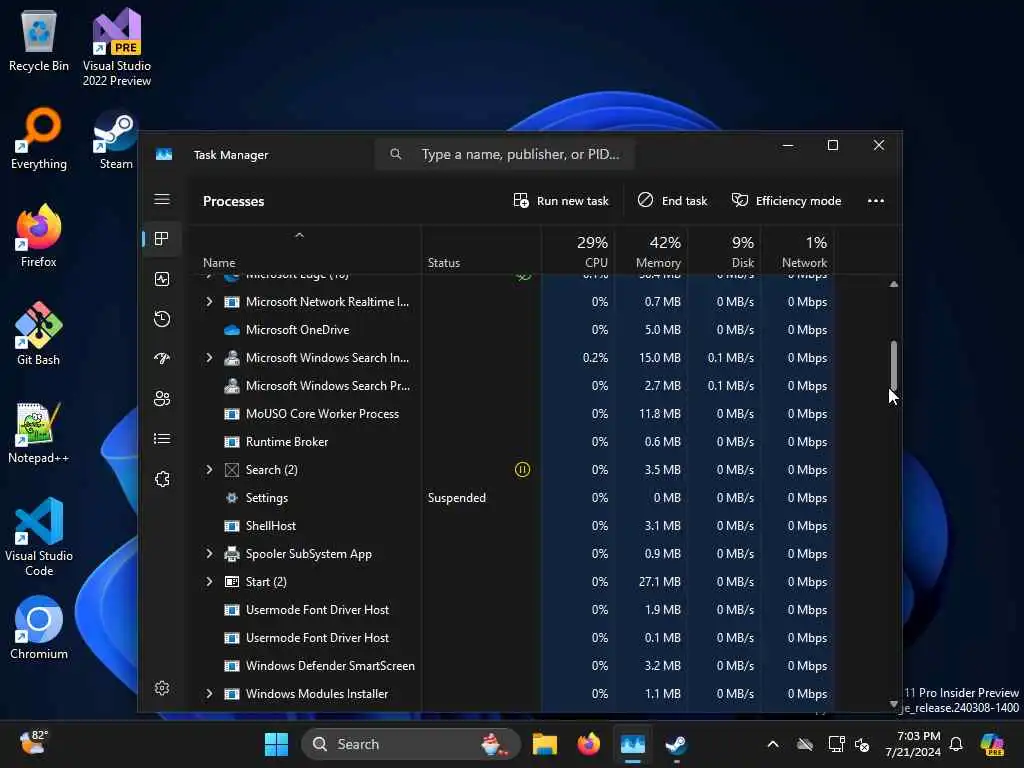Screen dimensions: 1024x768
Task: Open the Notepad++ desktop shortcut
Action: [x=39, y=432]
